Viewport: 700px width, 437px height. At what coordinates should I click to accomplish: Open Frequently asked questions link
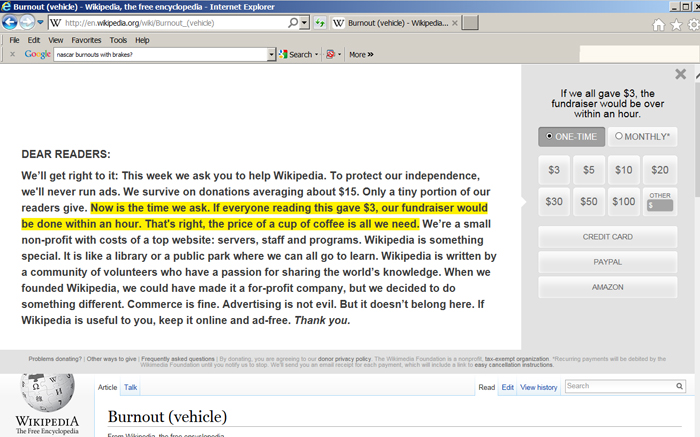[x=178, y=359]
